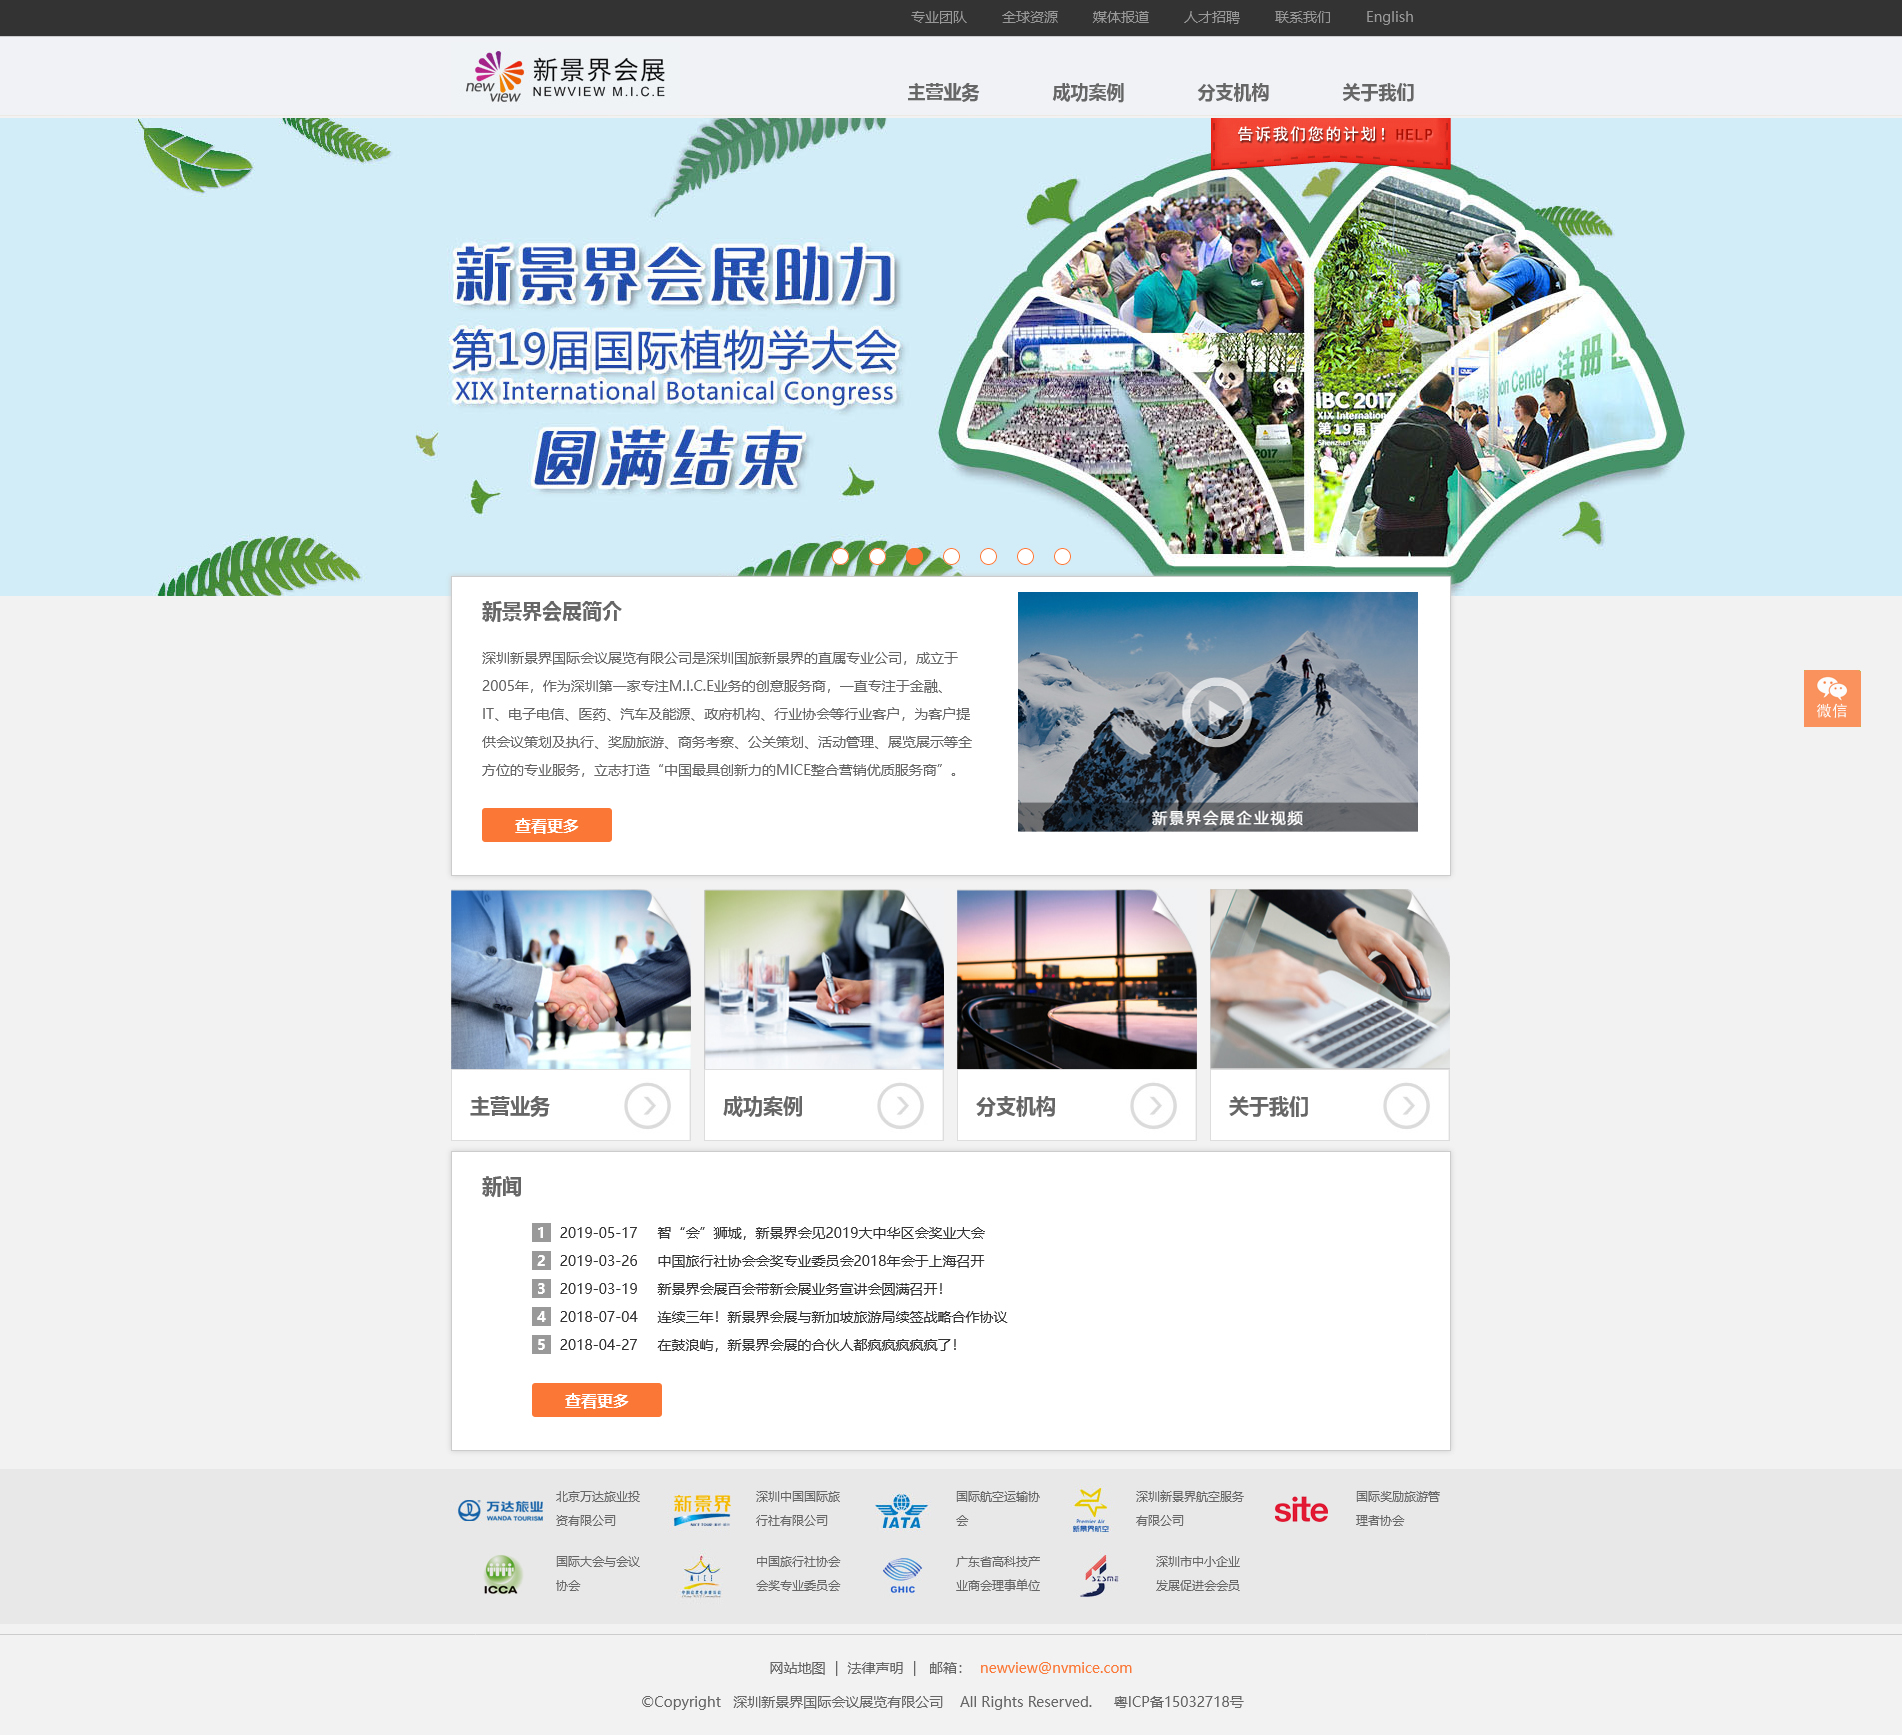The width and height of the screenshot is (1902, 1735).
Task: Click 人才招聘 in top bar
Action: pyautogui.click(x=1211, y=17)
